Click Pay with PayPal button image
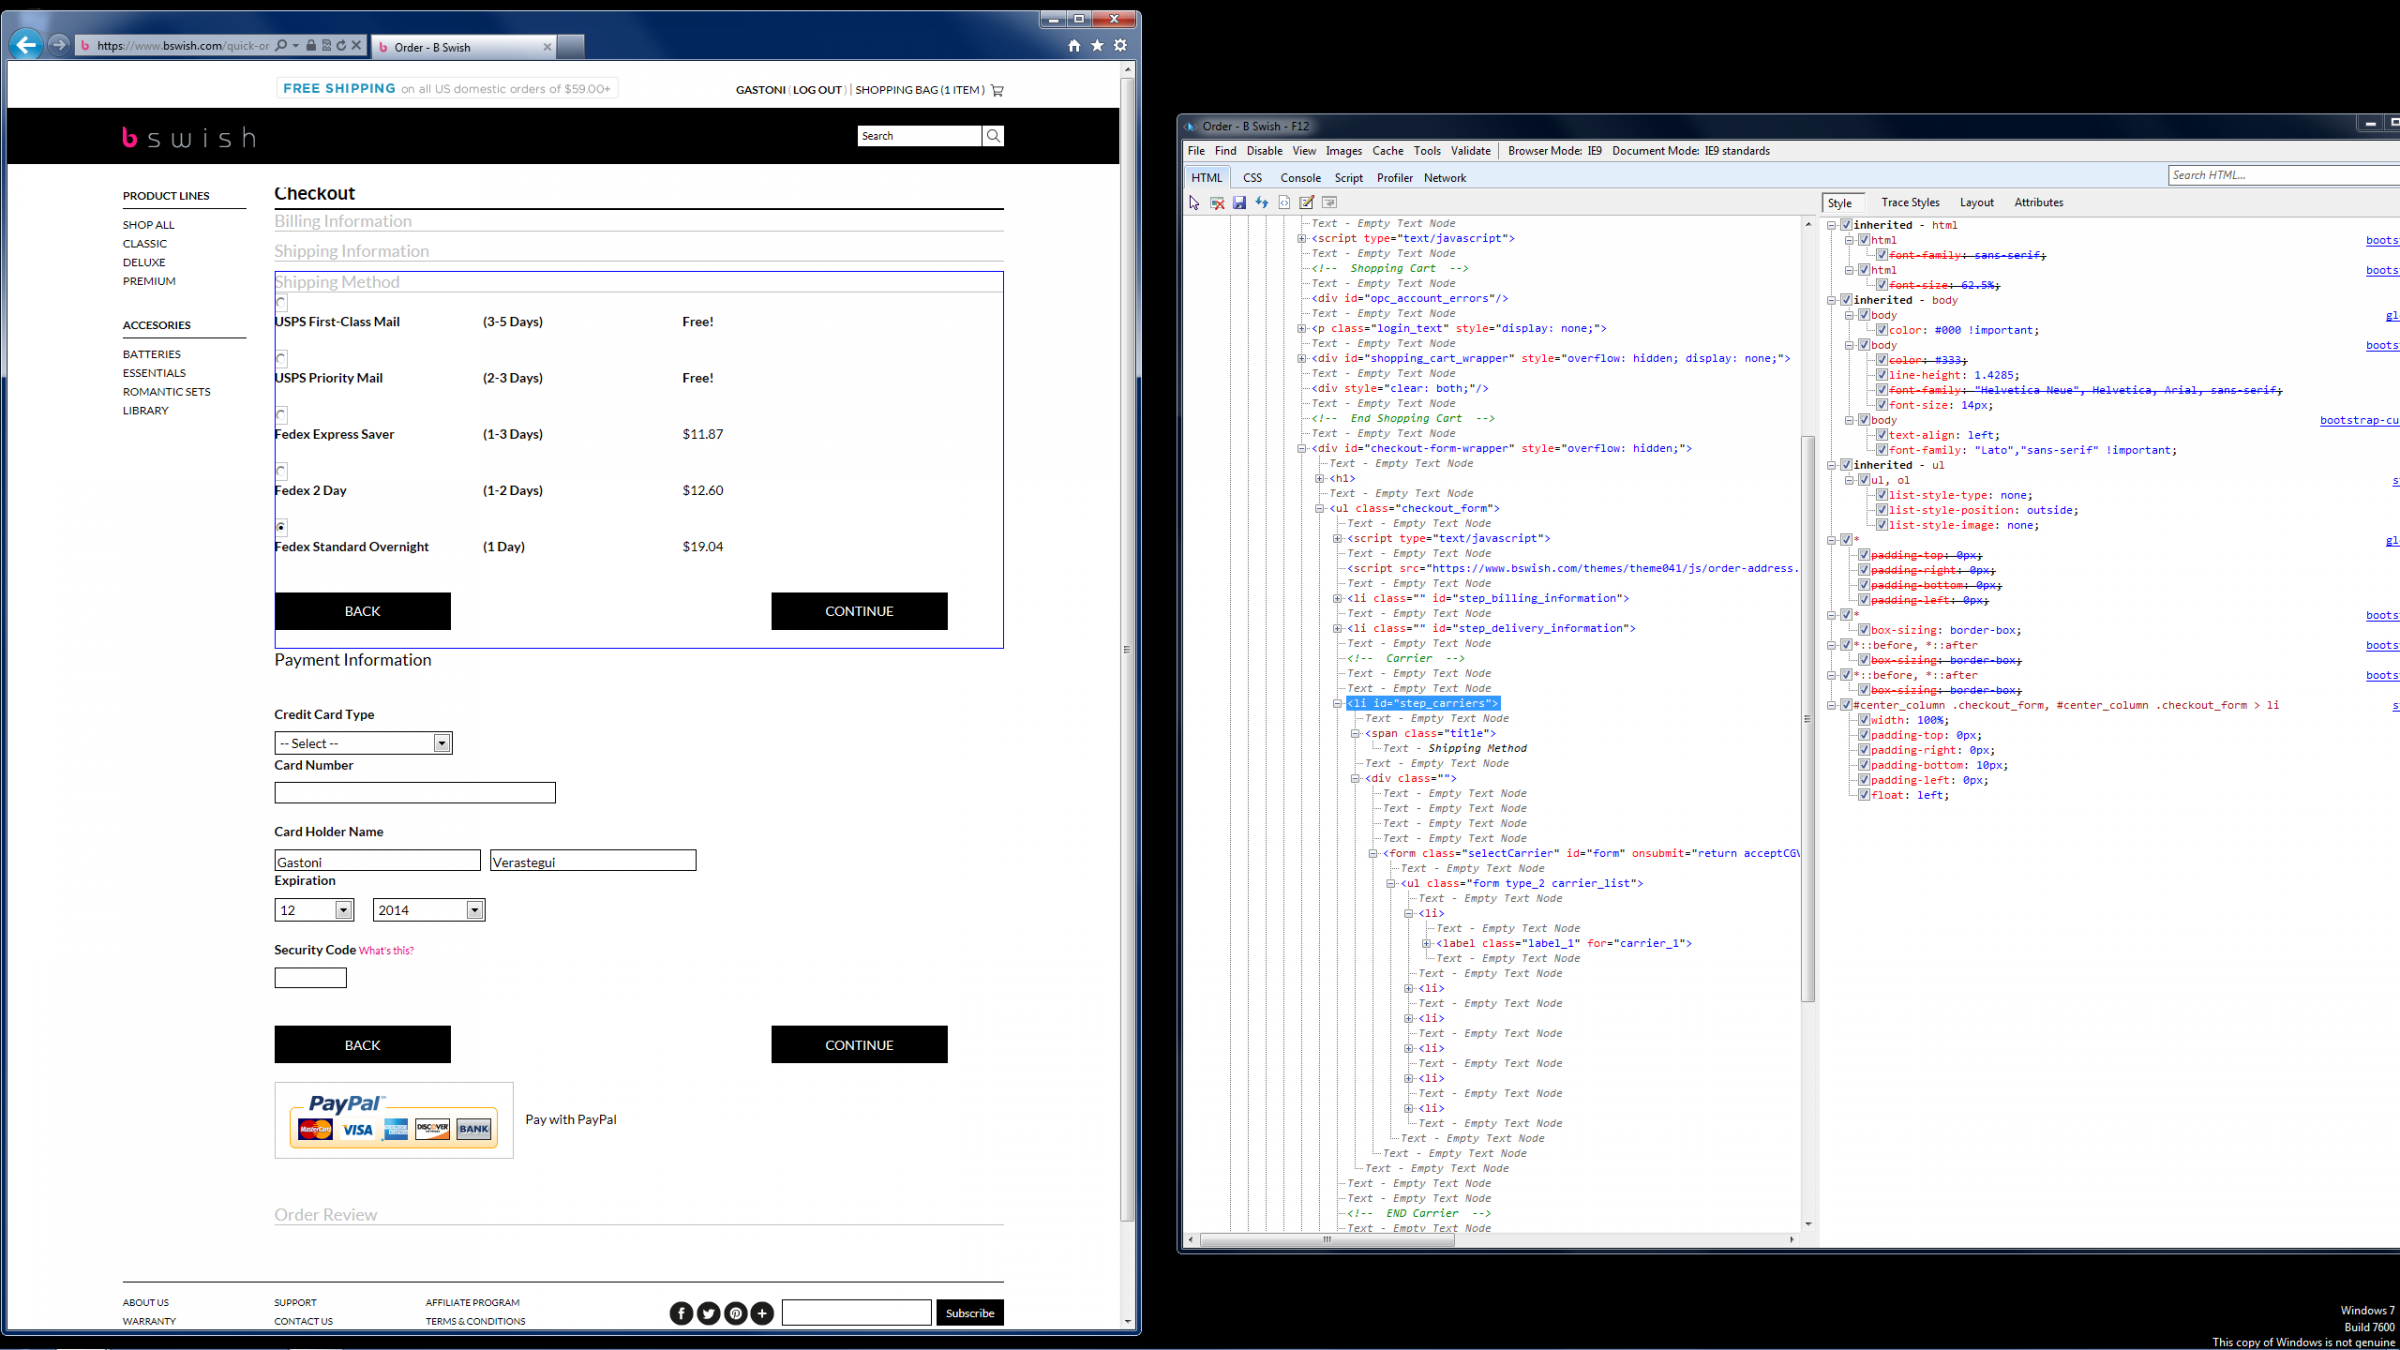This screenshot has width=2400, height=1350. click(x=394, y=1120)
